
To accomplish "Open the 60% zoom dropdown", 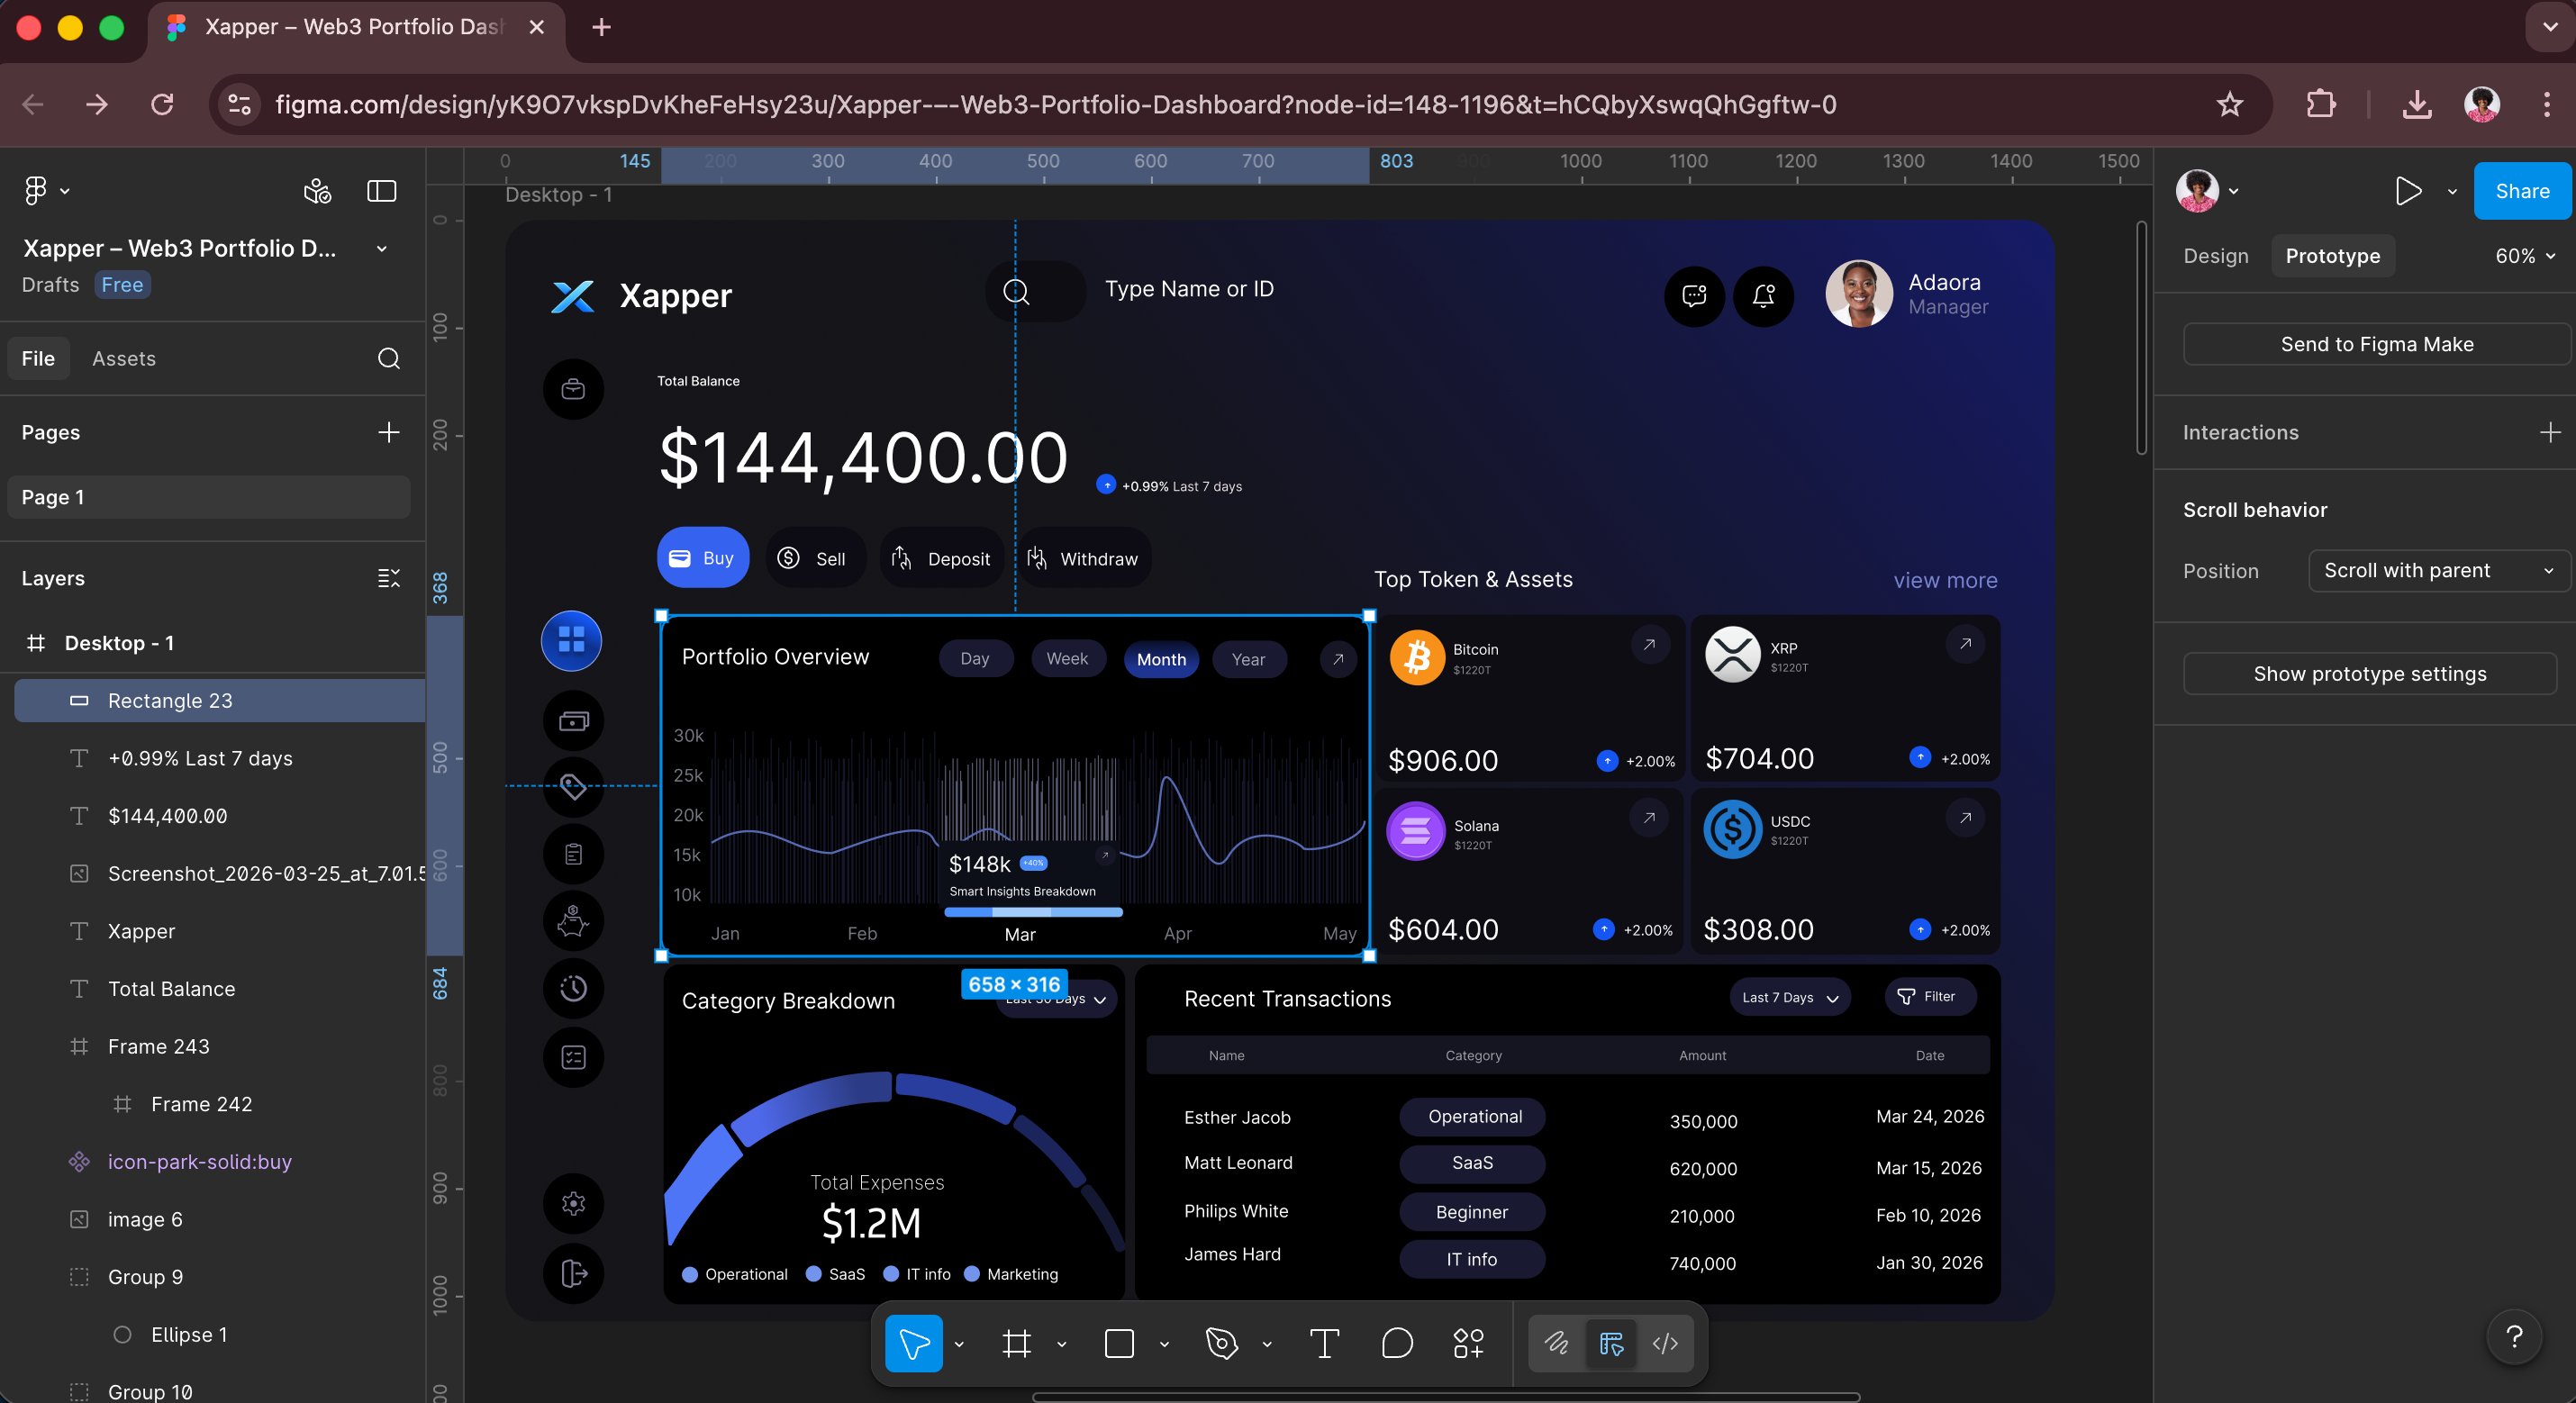I will coord(2524,256).
